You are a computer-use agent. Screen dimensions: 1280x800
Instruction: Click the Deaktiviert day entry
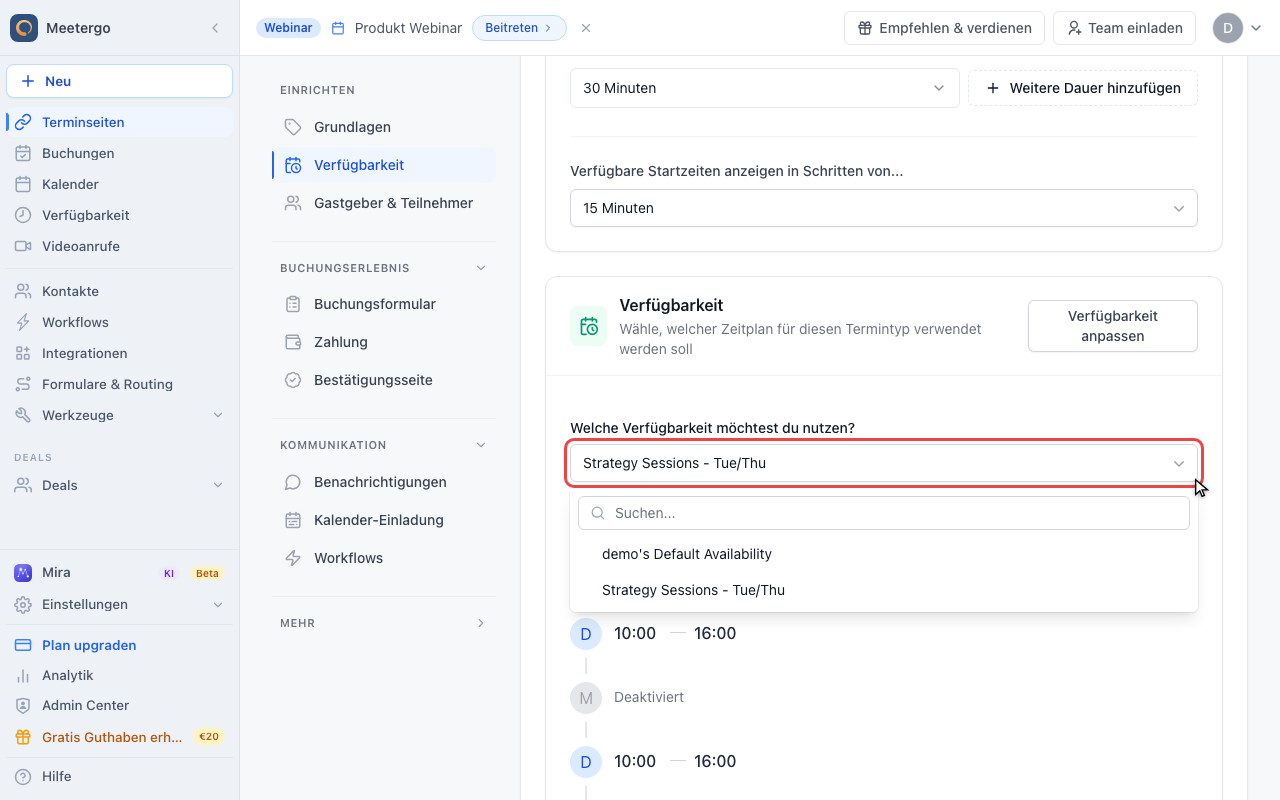[x=649, y=697]
